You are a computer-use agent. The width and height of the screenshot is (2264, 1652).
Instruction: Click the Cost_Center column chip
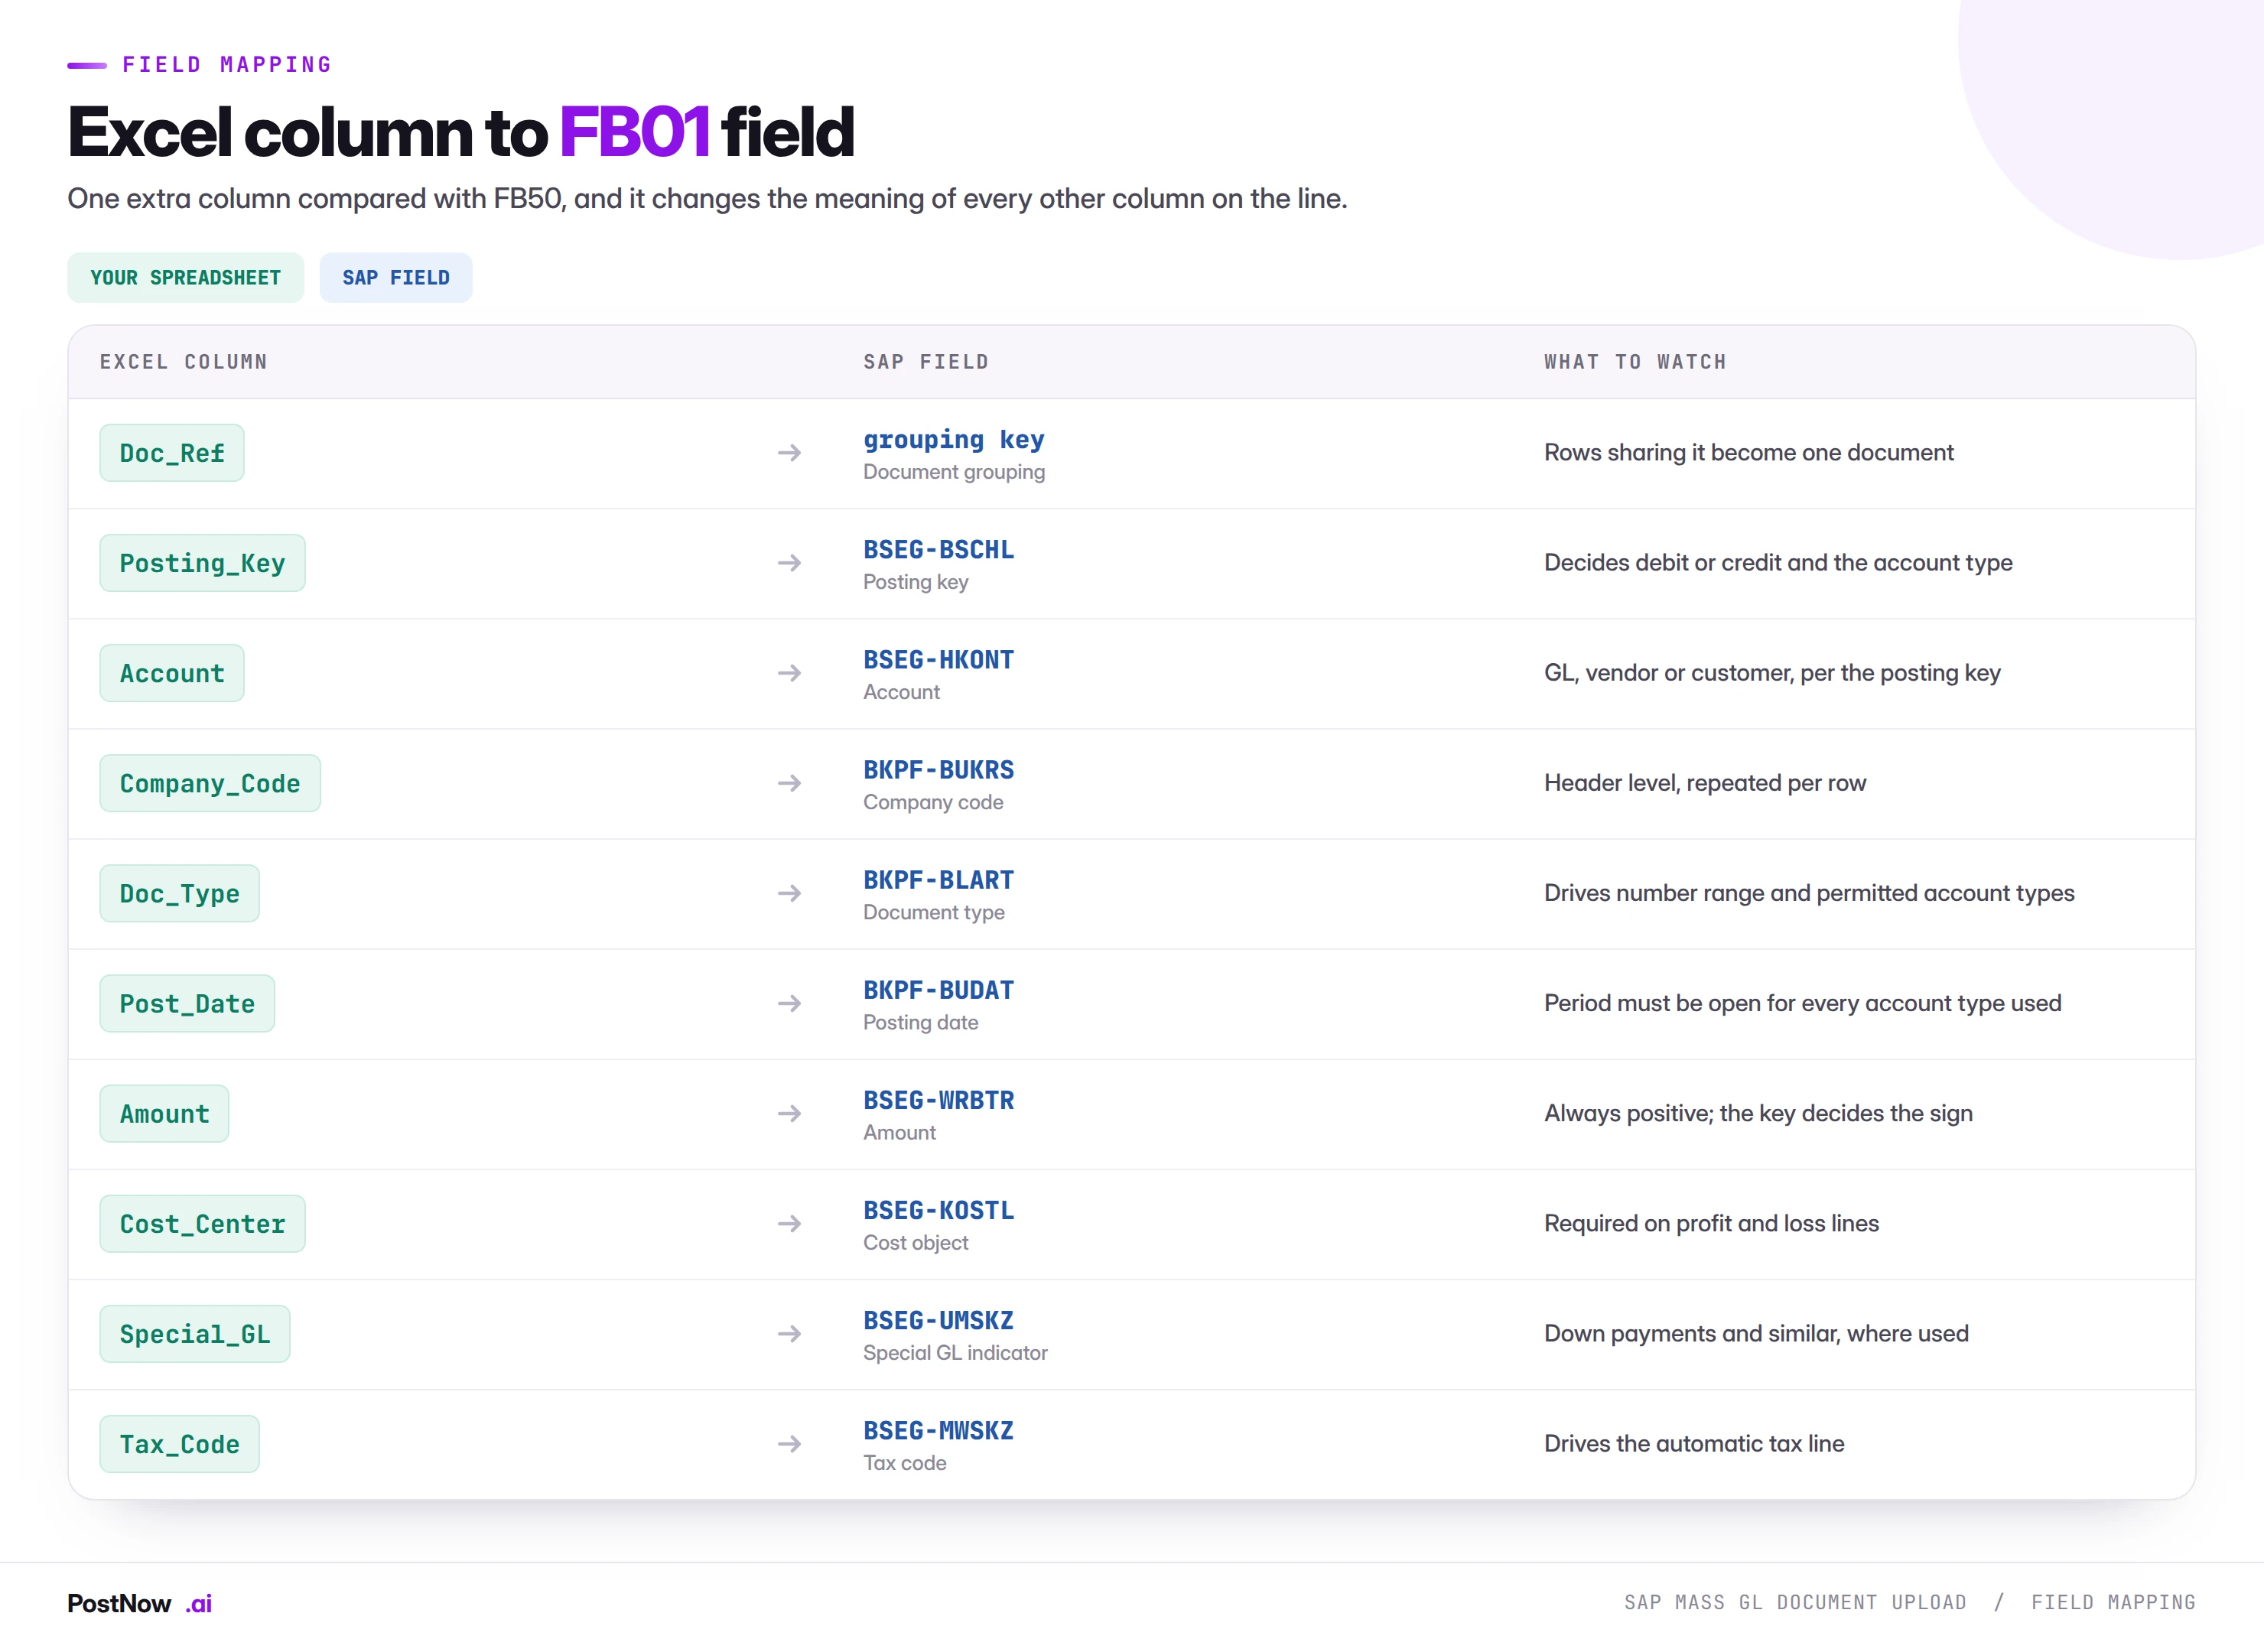coord(202,1224)
